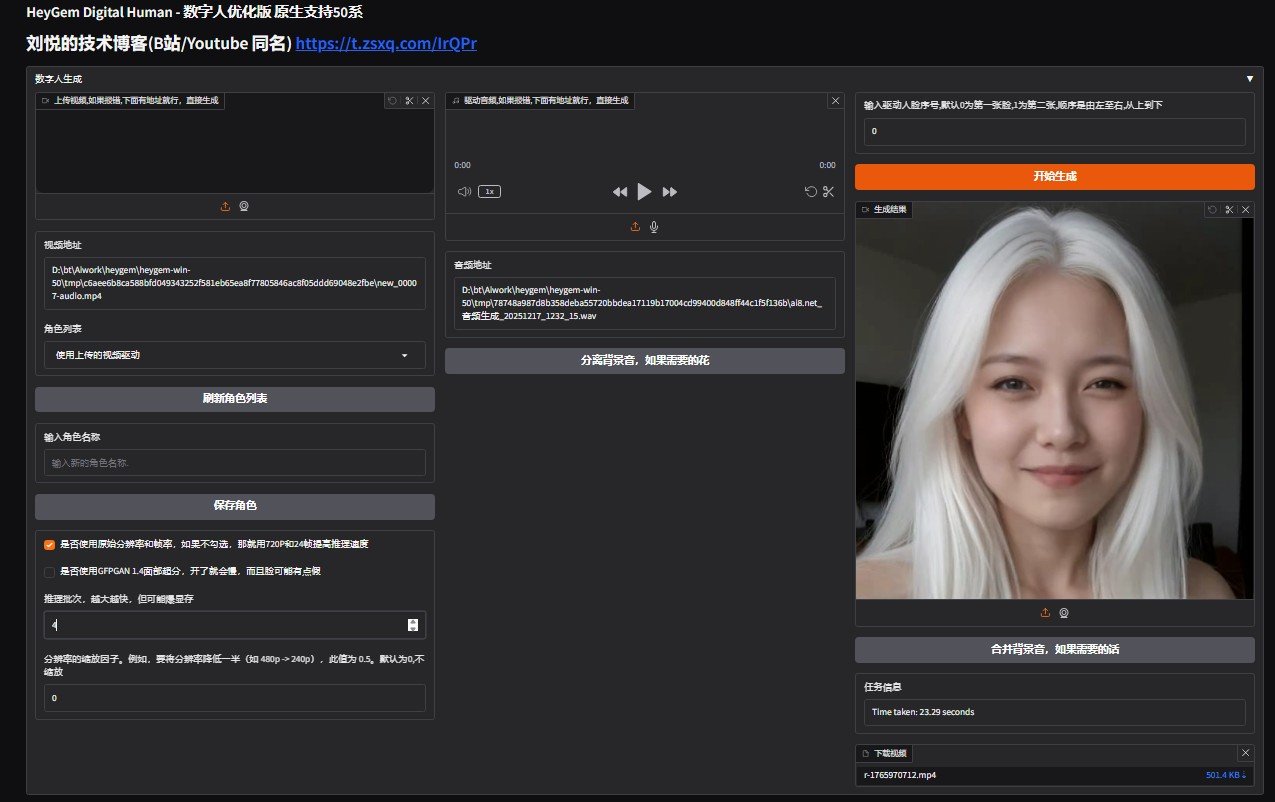This screenshot has height=802, width=1275.
Task: Click the scissors trim icon on the video input
Action: click(x=409, y=101)
